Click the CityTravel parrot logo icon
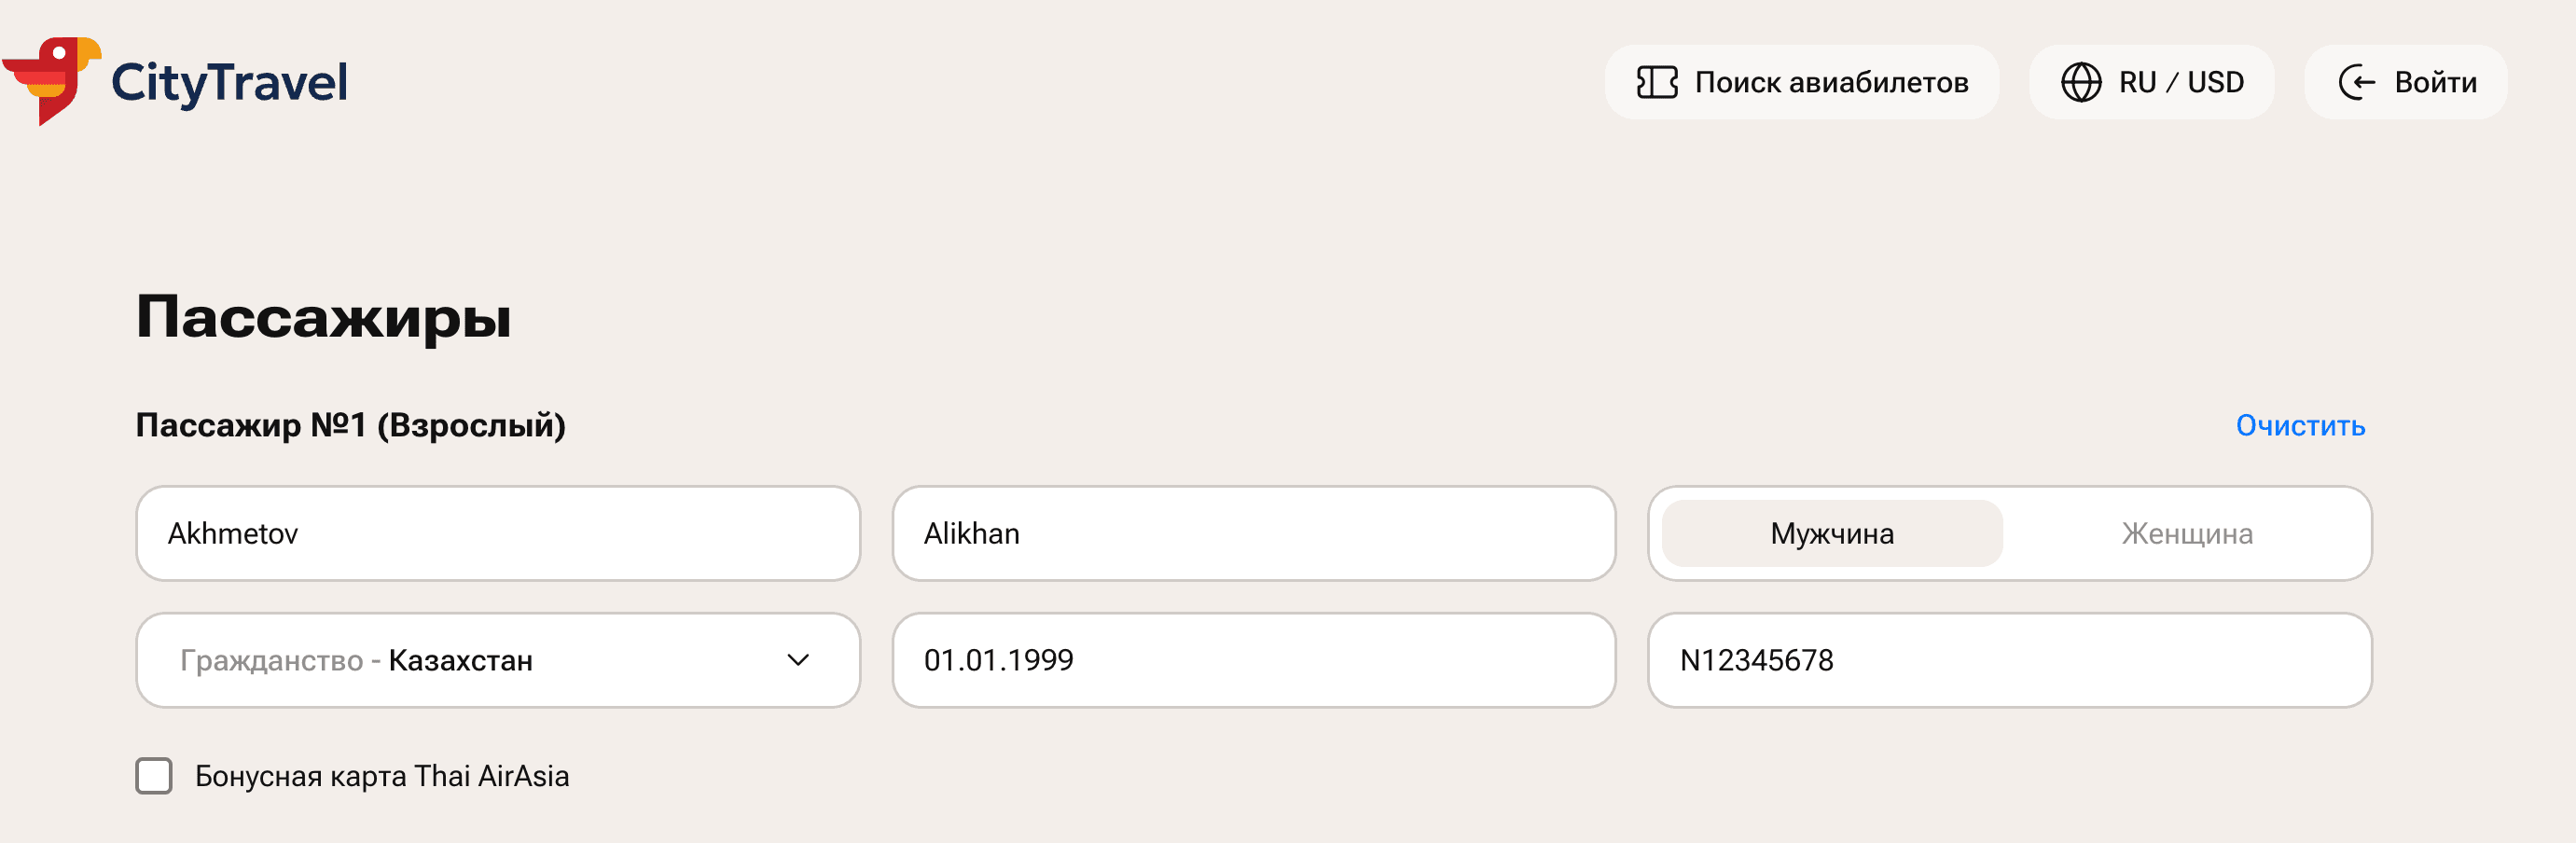Screen dimensions: 2576x843 (x=52, y=80)
